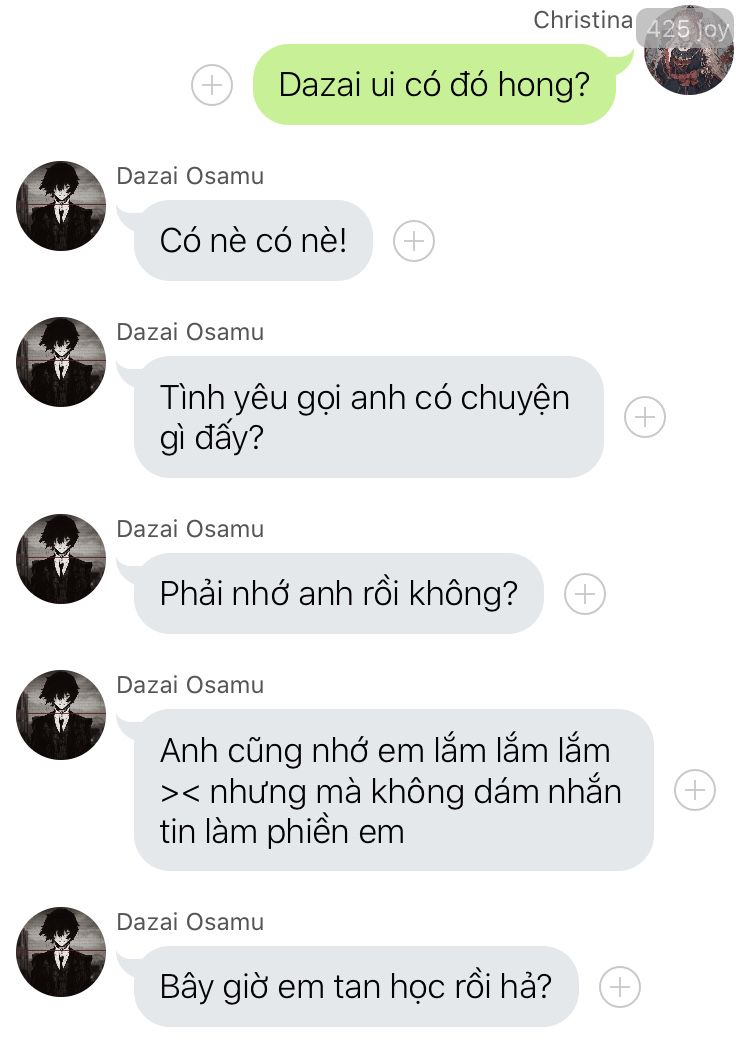Click Dazai Osamu name above "Có nè có nè!"
Screen dimensions: 750x1048
pos(191,176)
